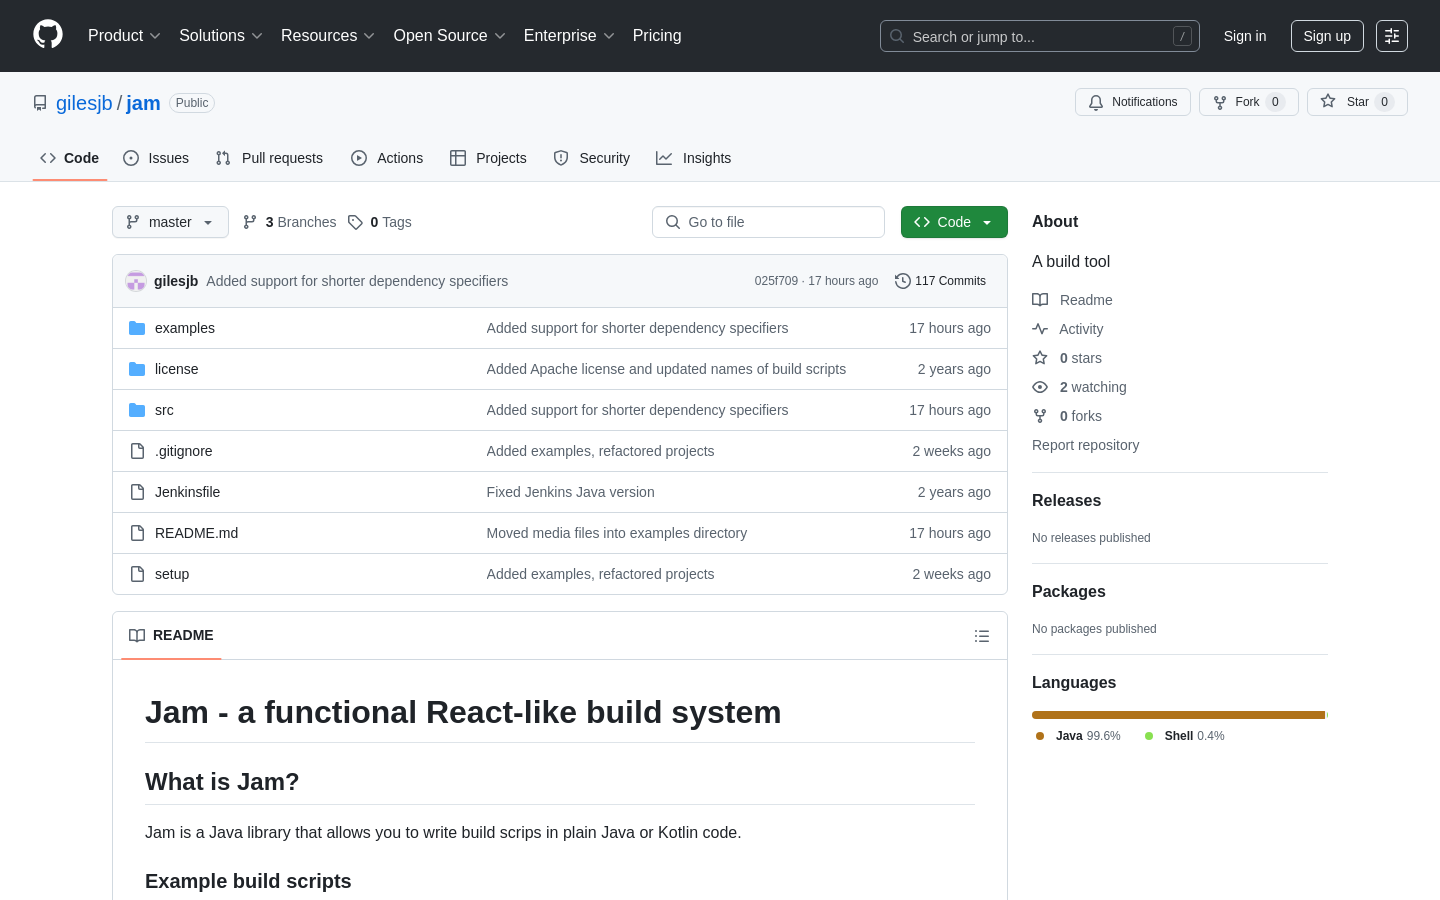The width and height of the screenshot is (1440, 900).
Task: Focus the Go to file input
Action: point(768,222)
